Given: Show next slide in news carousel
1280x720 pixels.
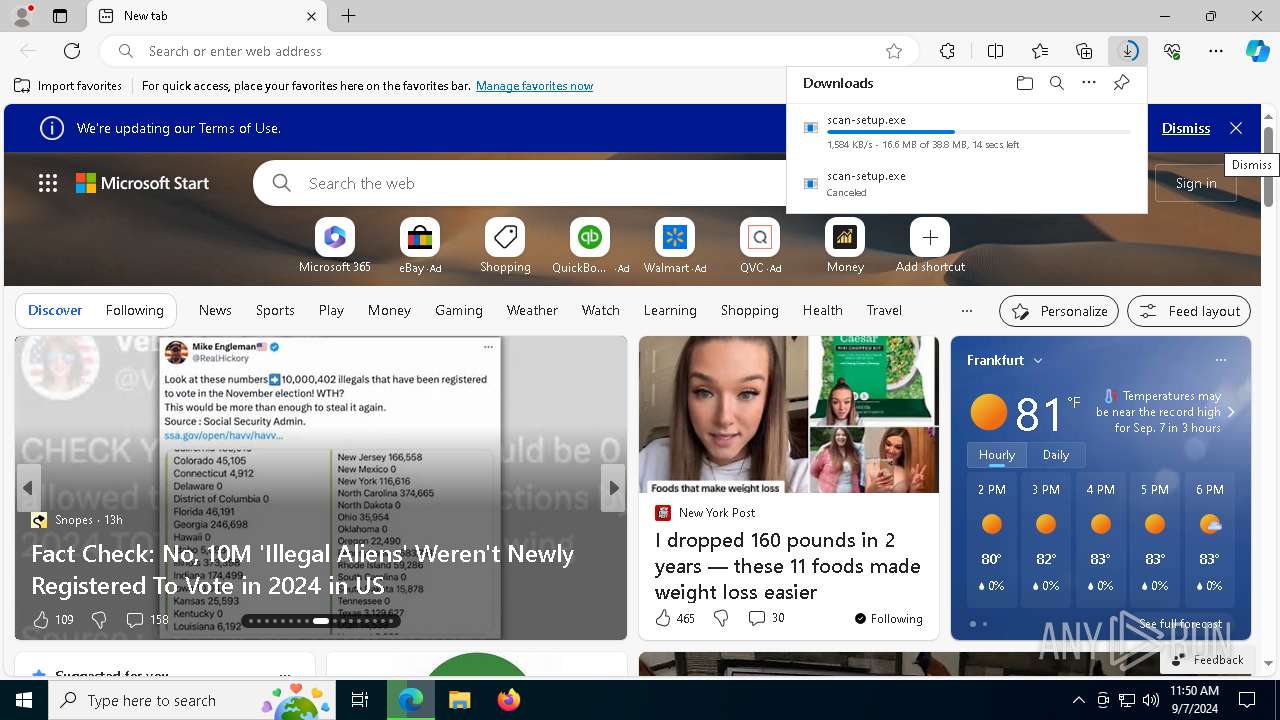Looking at the screenshot, I should coord(613,488).
